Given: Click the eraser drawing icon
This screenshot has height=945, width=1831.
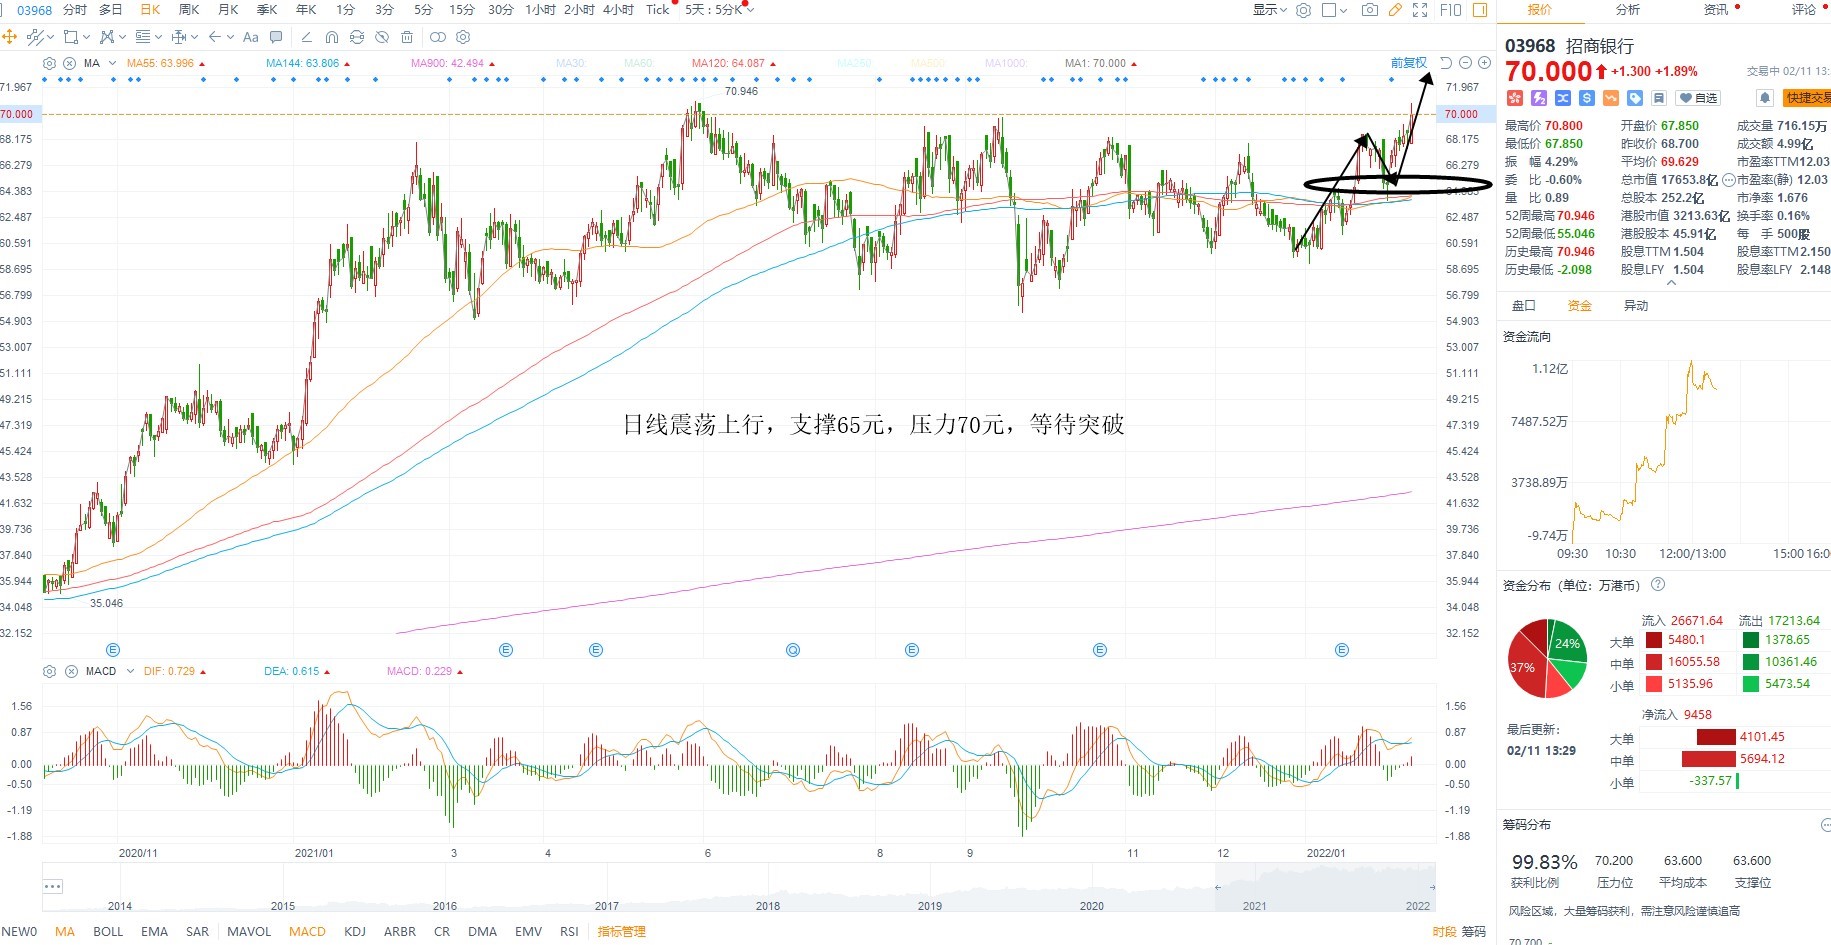Looking at the screenshot, I should pyautogui.click(x=306, y=37).
